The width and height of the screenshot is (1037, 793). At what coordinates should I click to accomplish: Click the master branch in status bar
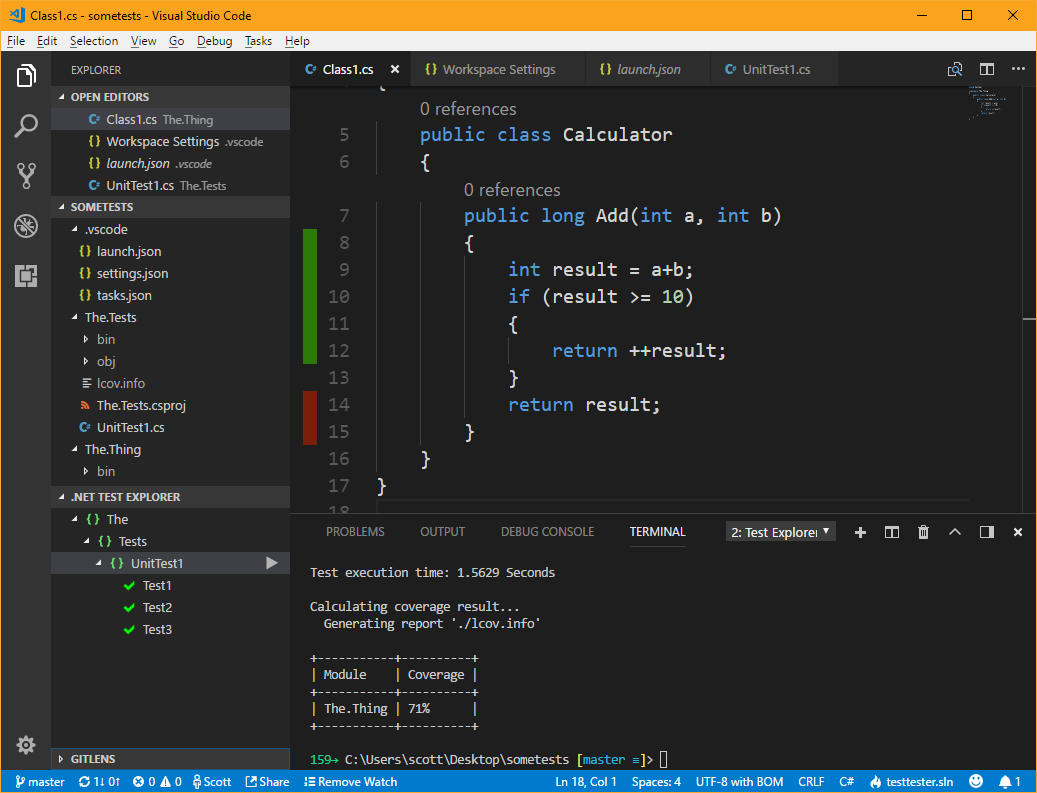point(40,782)
